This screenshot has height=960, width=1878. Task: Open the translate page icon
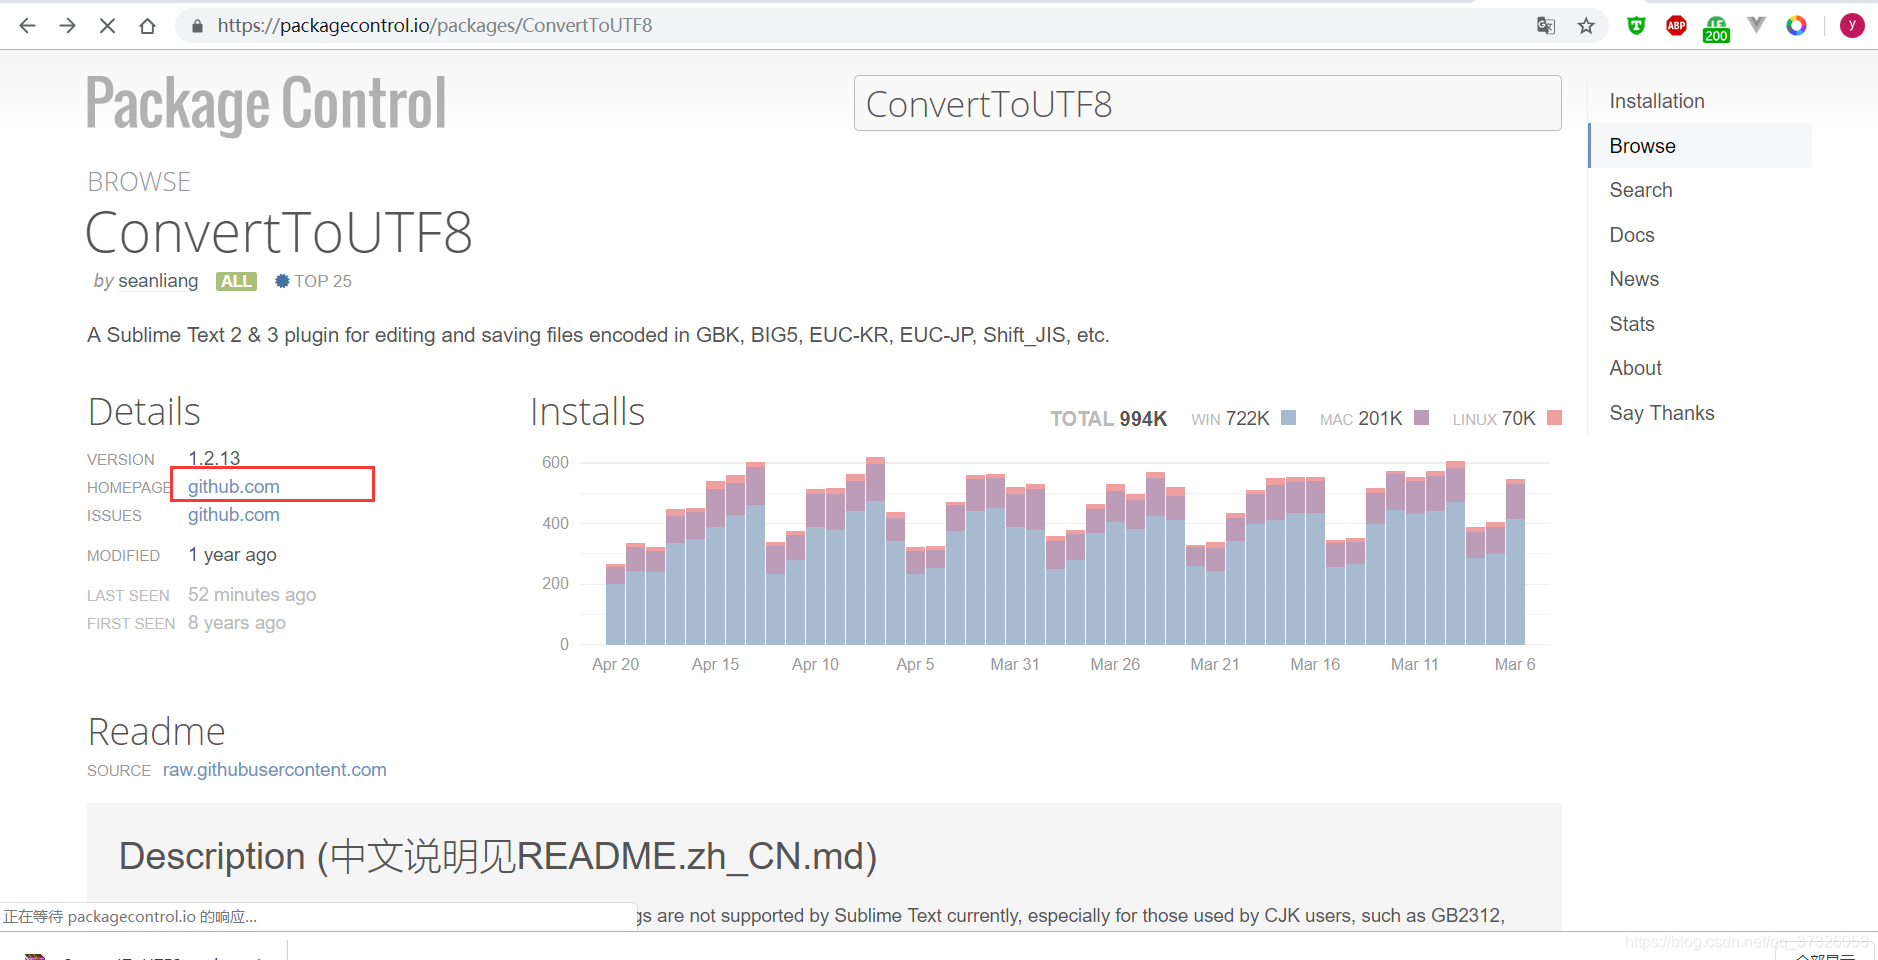pos(1546,26)
